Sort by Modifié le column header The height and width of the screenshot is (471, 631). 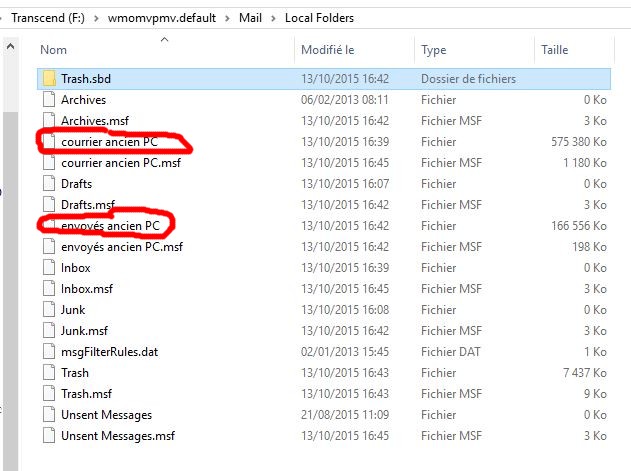[328, 49]
